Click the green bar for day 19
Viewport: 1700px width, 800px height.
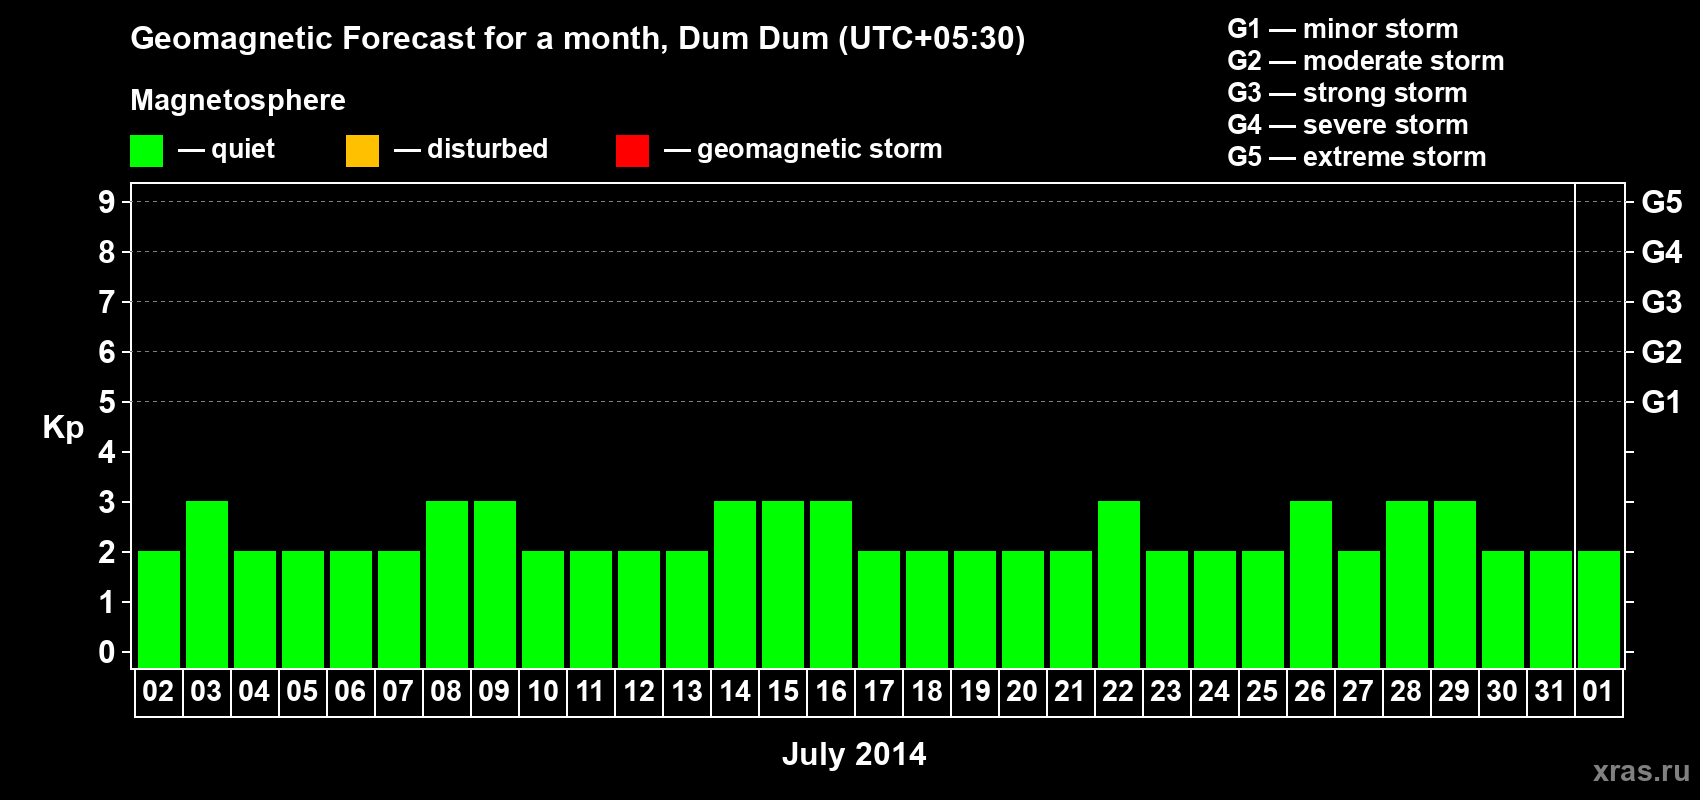975,609
